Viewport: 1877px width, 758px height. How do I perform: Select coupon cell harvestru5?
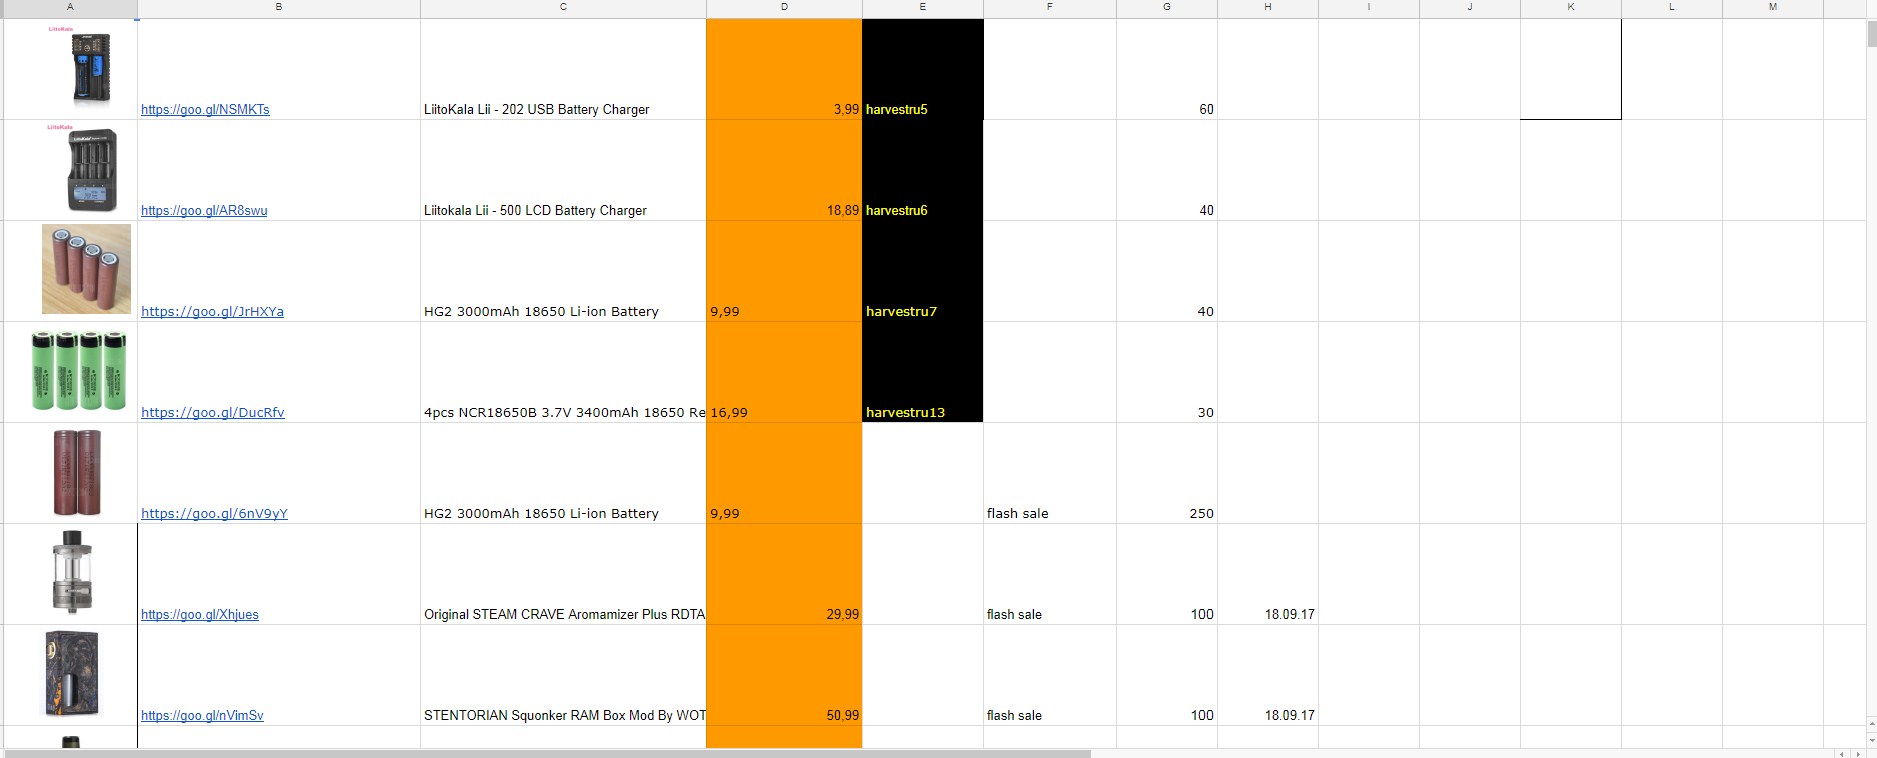pyautogui.click(x=923, y=69)
